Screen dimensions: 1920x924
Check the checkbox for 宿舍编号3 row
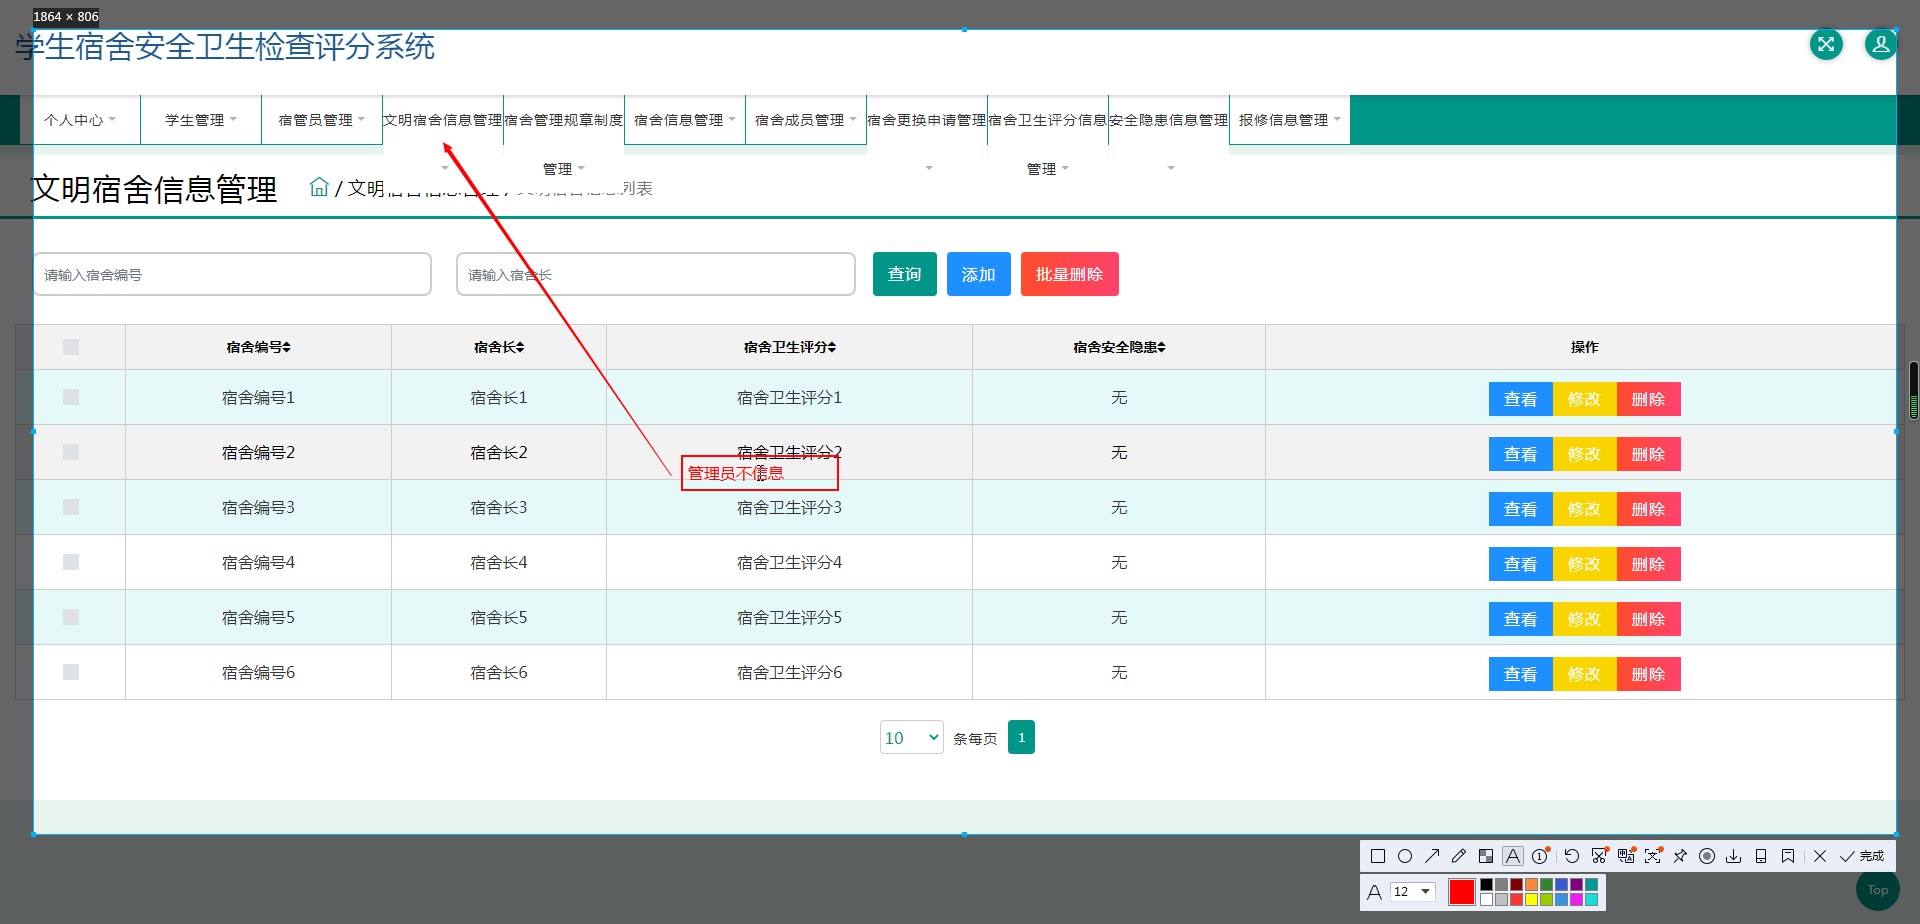(71, 507)
